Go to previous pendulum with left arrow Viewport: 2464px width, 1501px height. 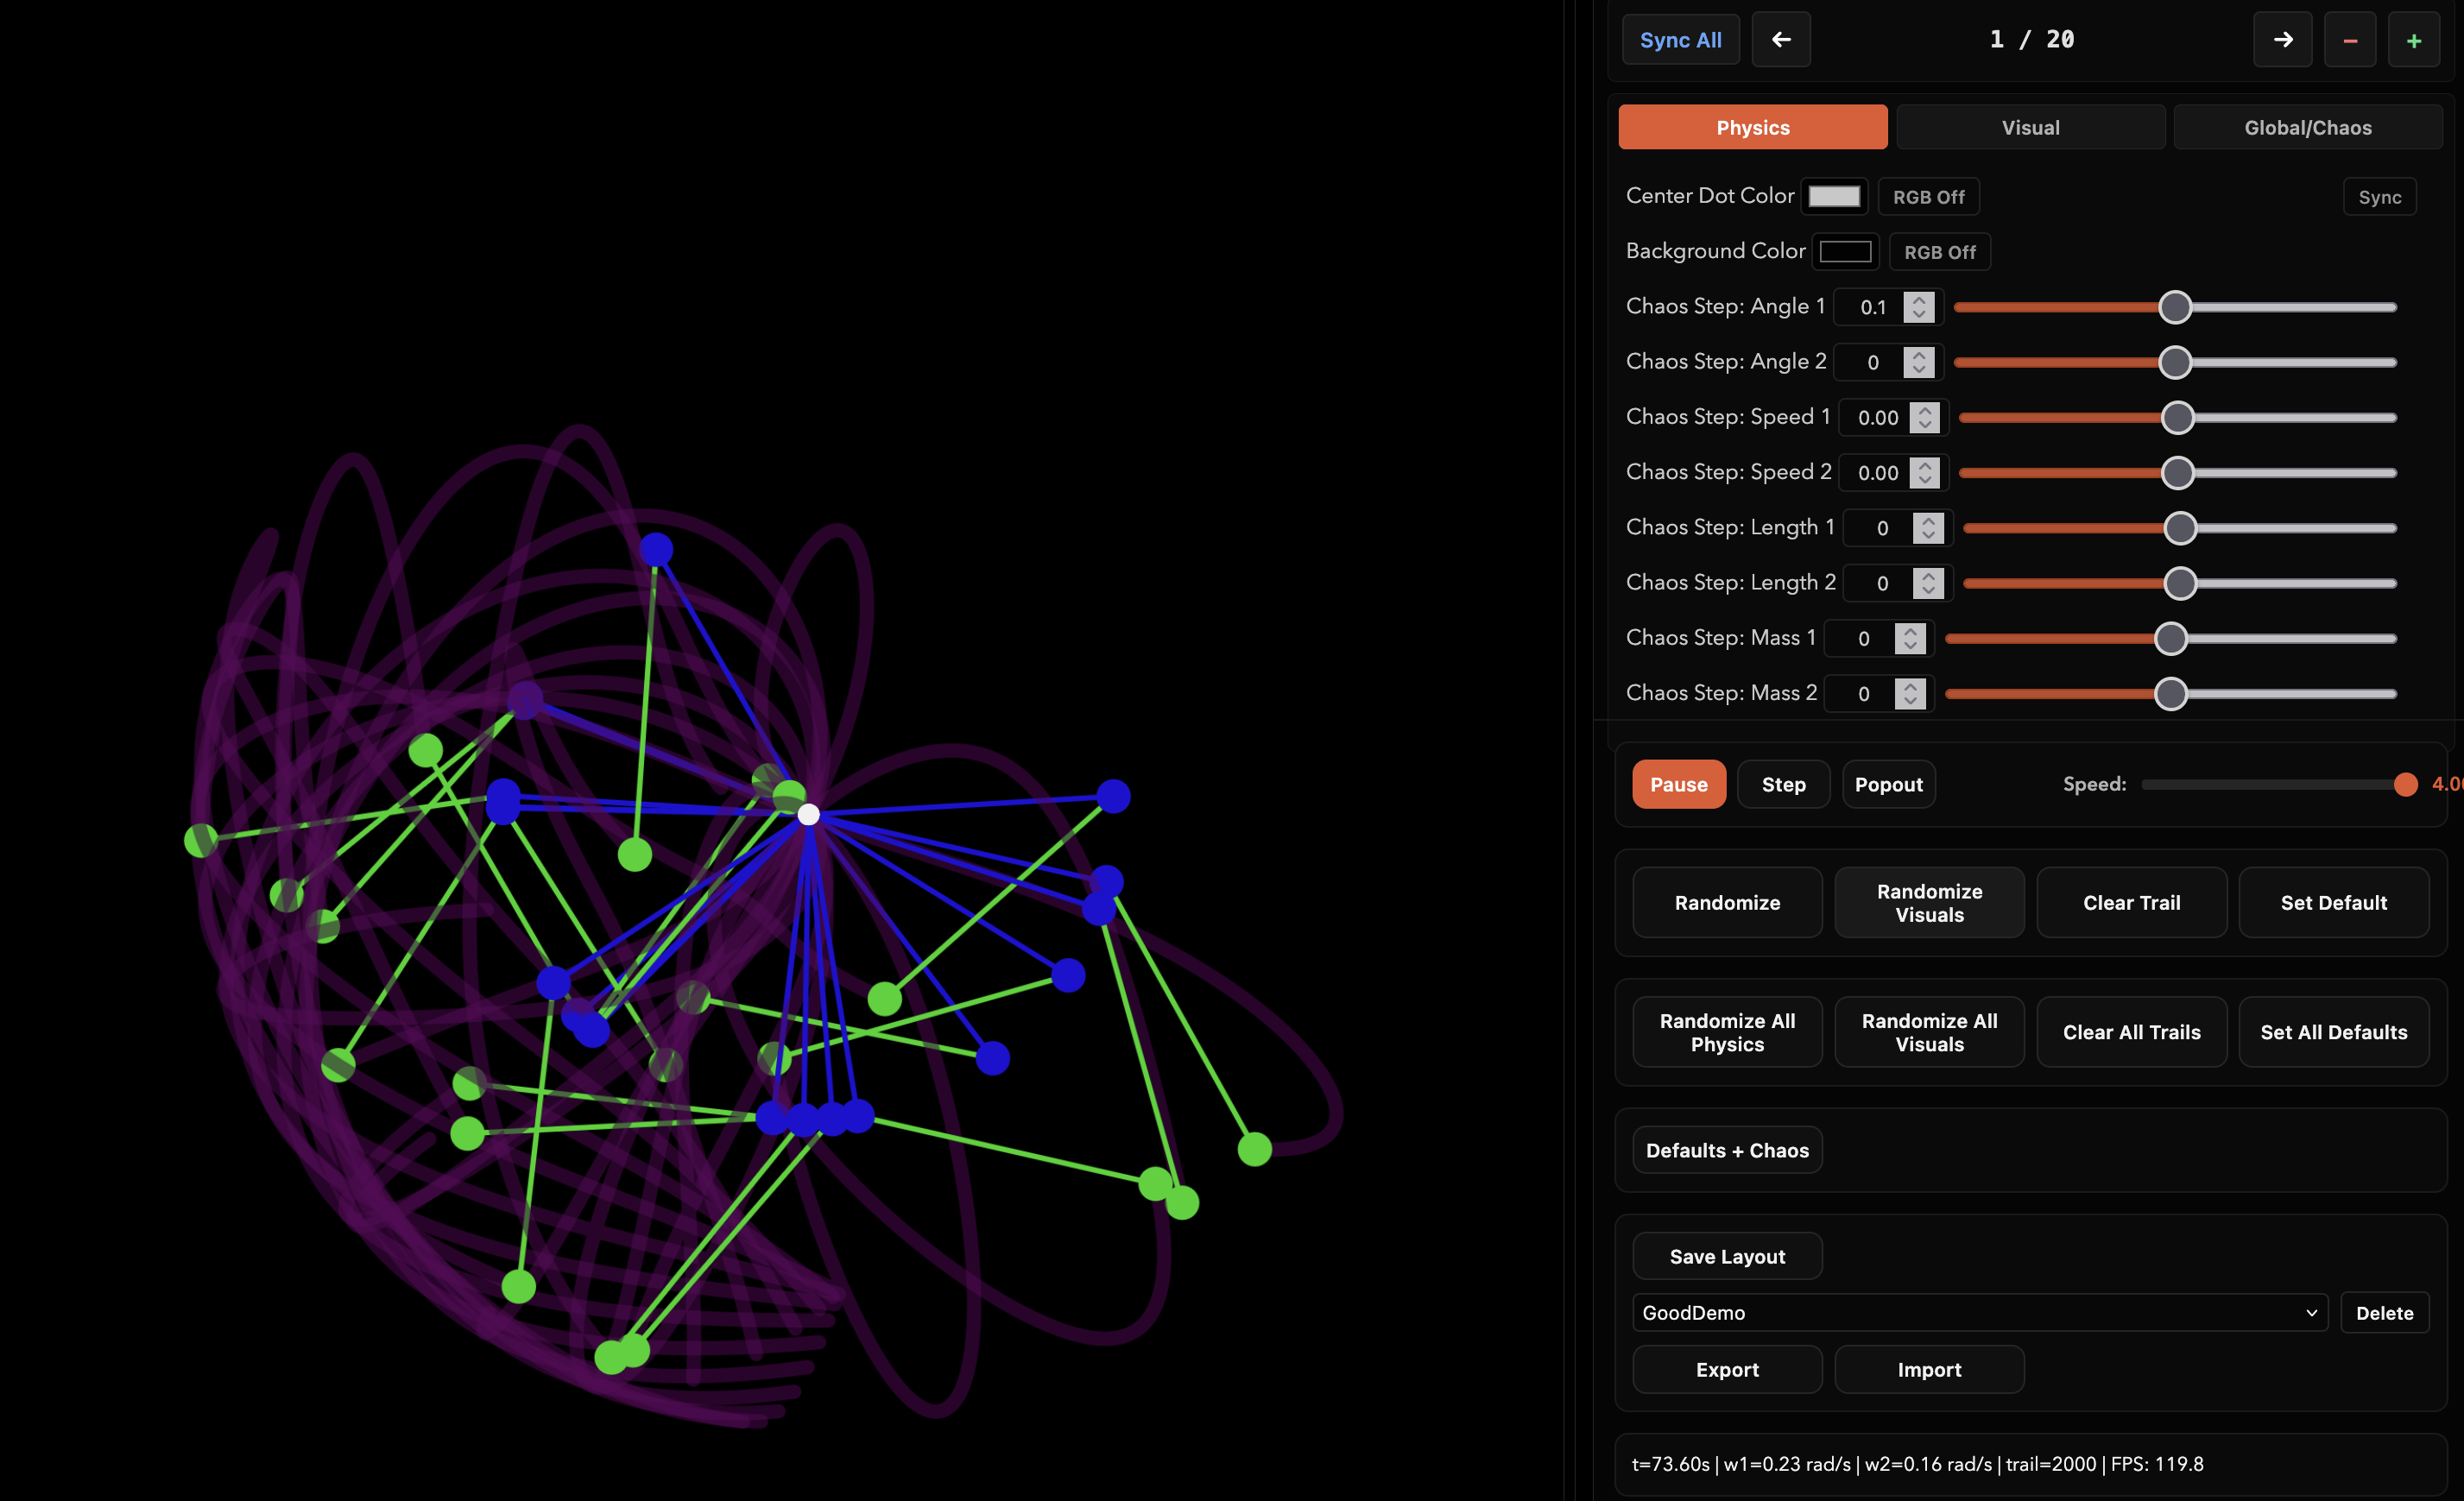pos(1780,40)
